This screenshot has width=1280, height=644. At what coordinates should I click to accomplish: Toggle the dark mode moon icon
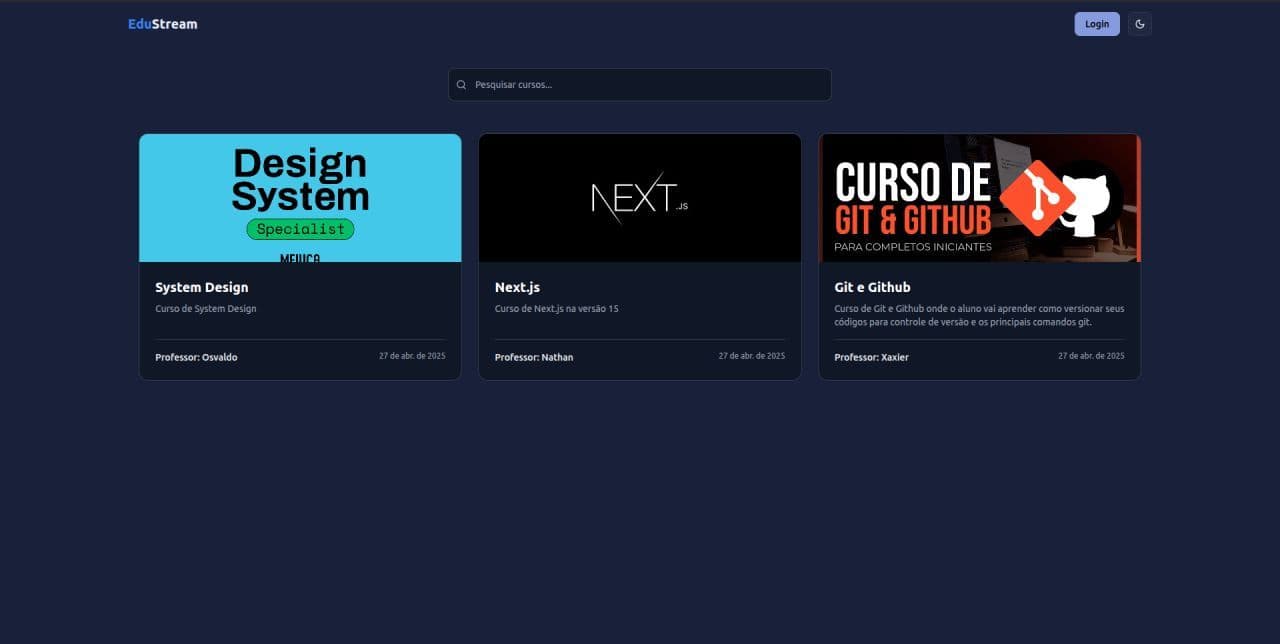coord(1140,23)
